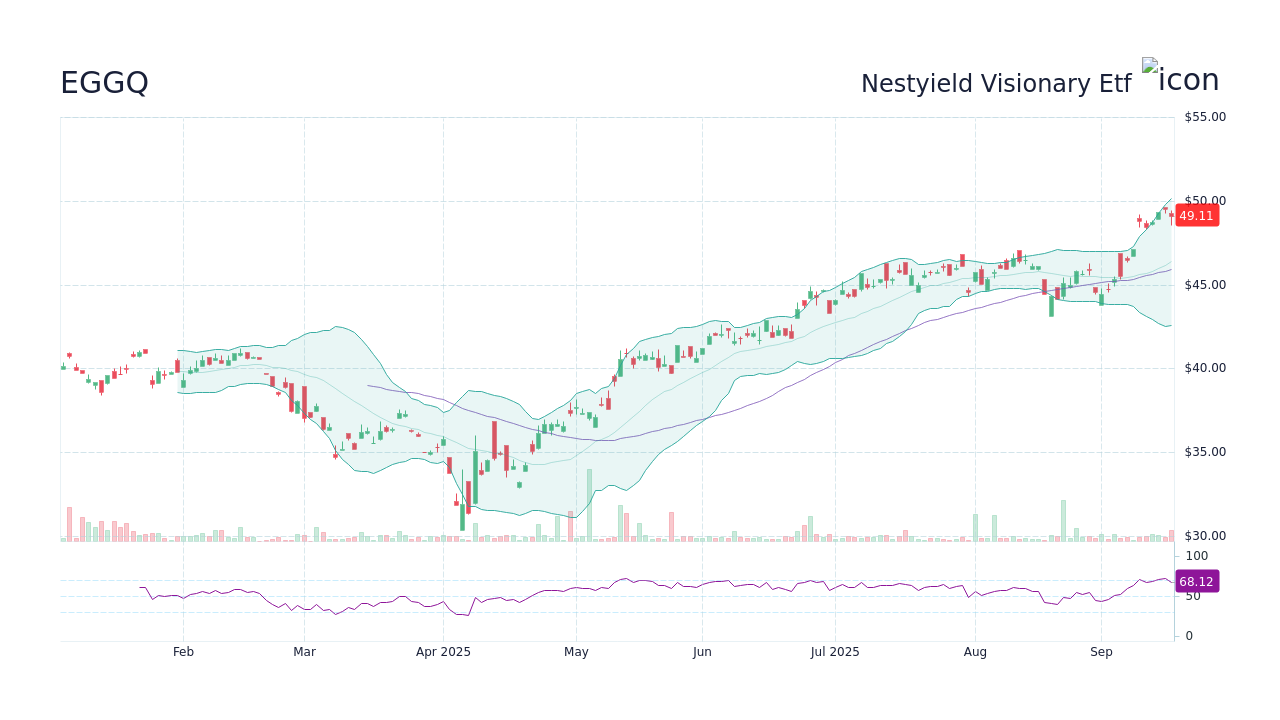Click the Jul 2025 date axis label
This screenshot has width=1280, height=720.
[835, 652]
